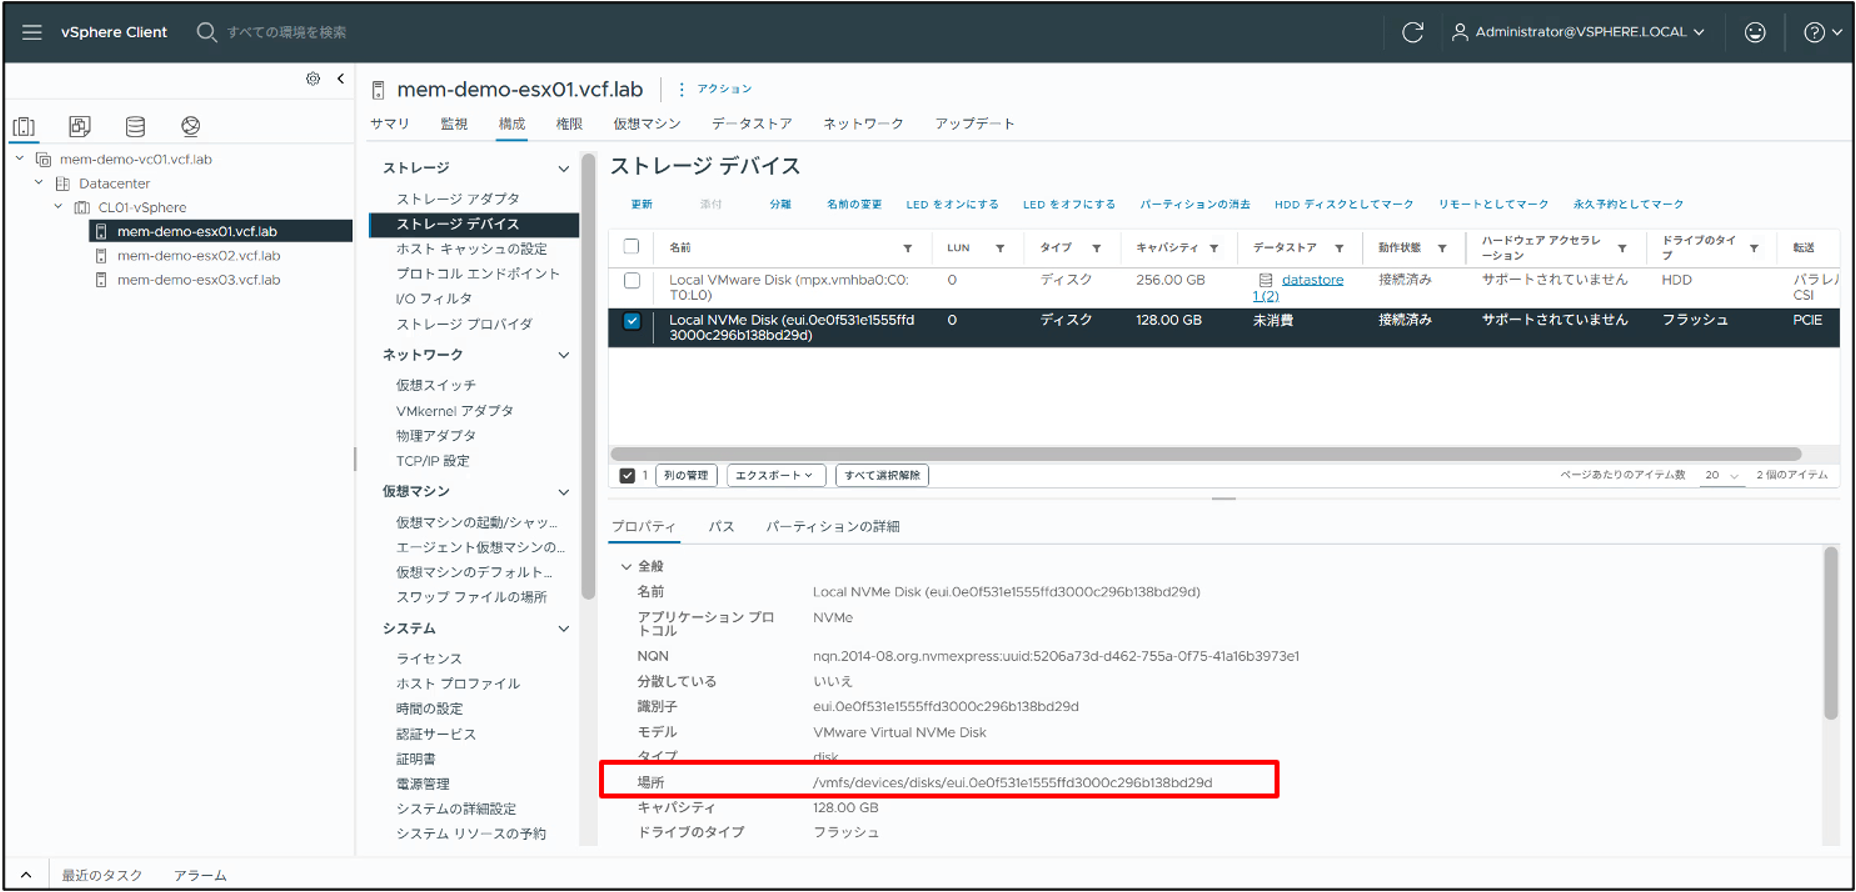The height and width of the screenshot is (892, 1856).
Task: Click the すべて選択解除 button
Action: click(x=882, y=475)
